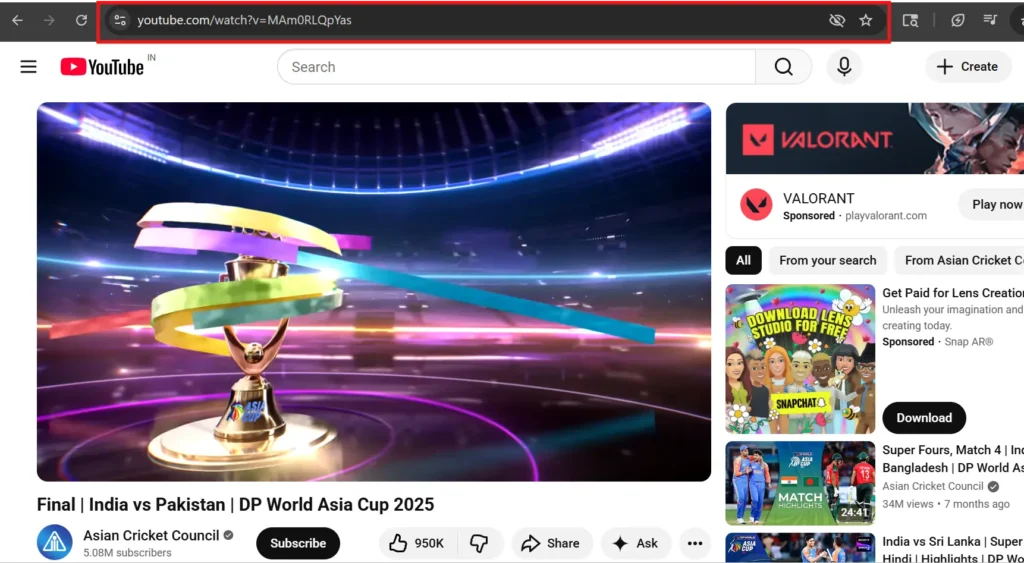Open the tab search magnifier icon in toolbar
This screenshot has width=1024, height=563.
(x=910, y=20)
